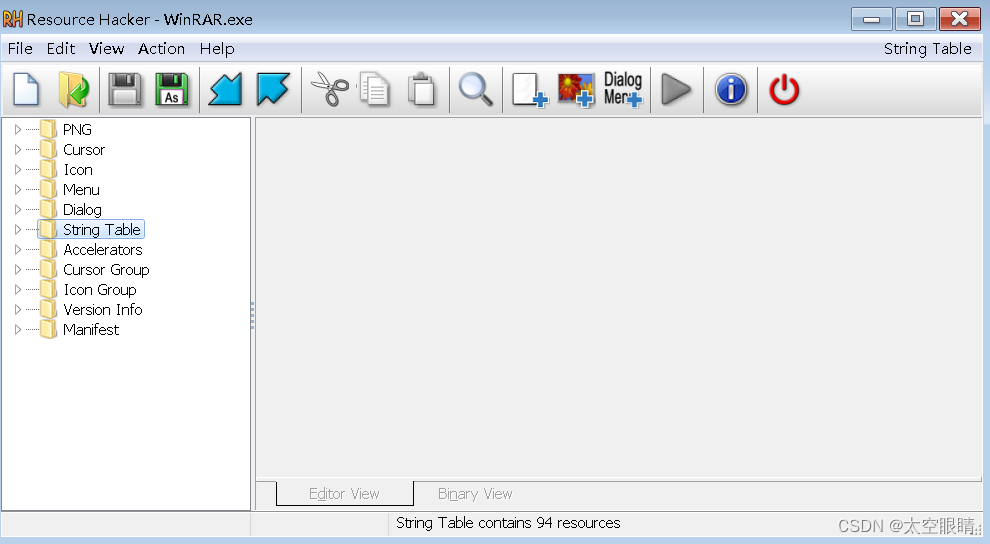Image resolution: width=990 pixels, height=544 pixels.
Task: Select the Menu folder in the tree
Action: 69,189
